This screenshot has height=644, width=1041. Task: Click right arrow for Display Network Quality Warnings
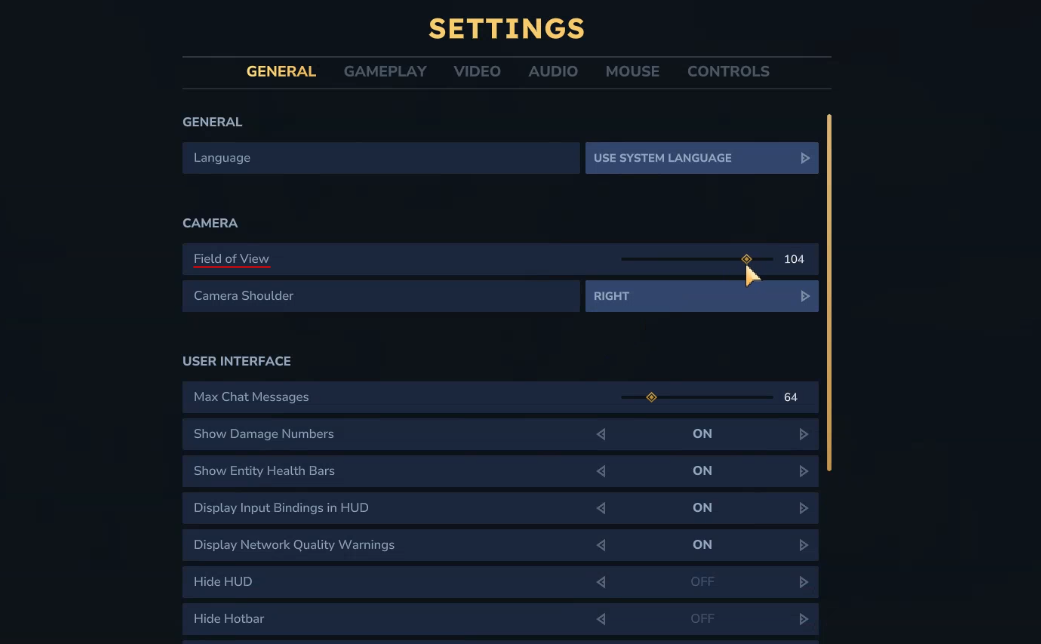point(804,545)
